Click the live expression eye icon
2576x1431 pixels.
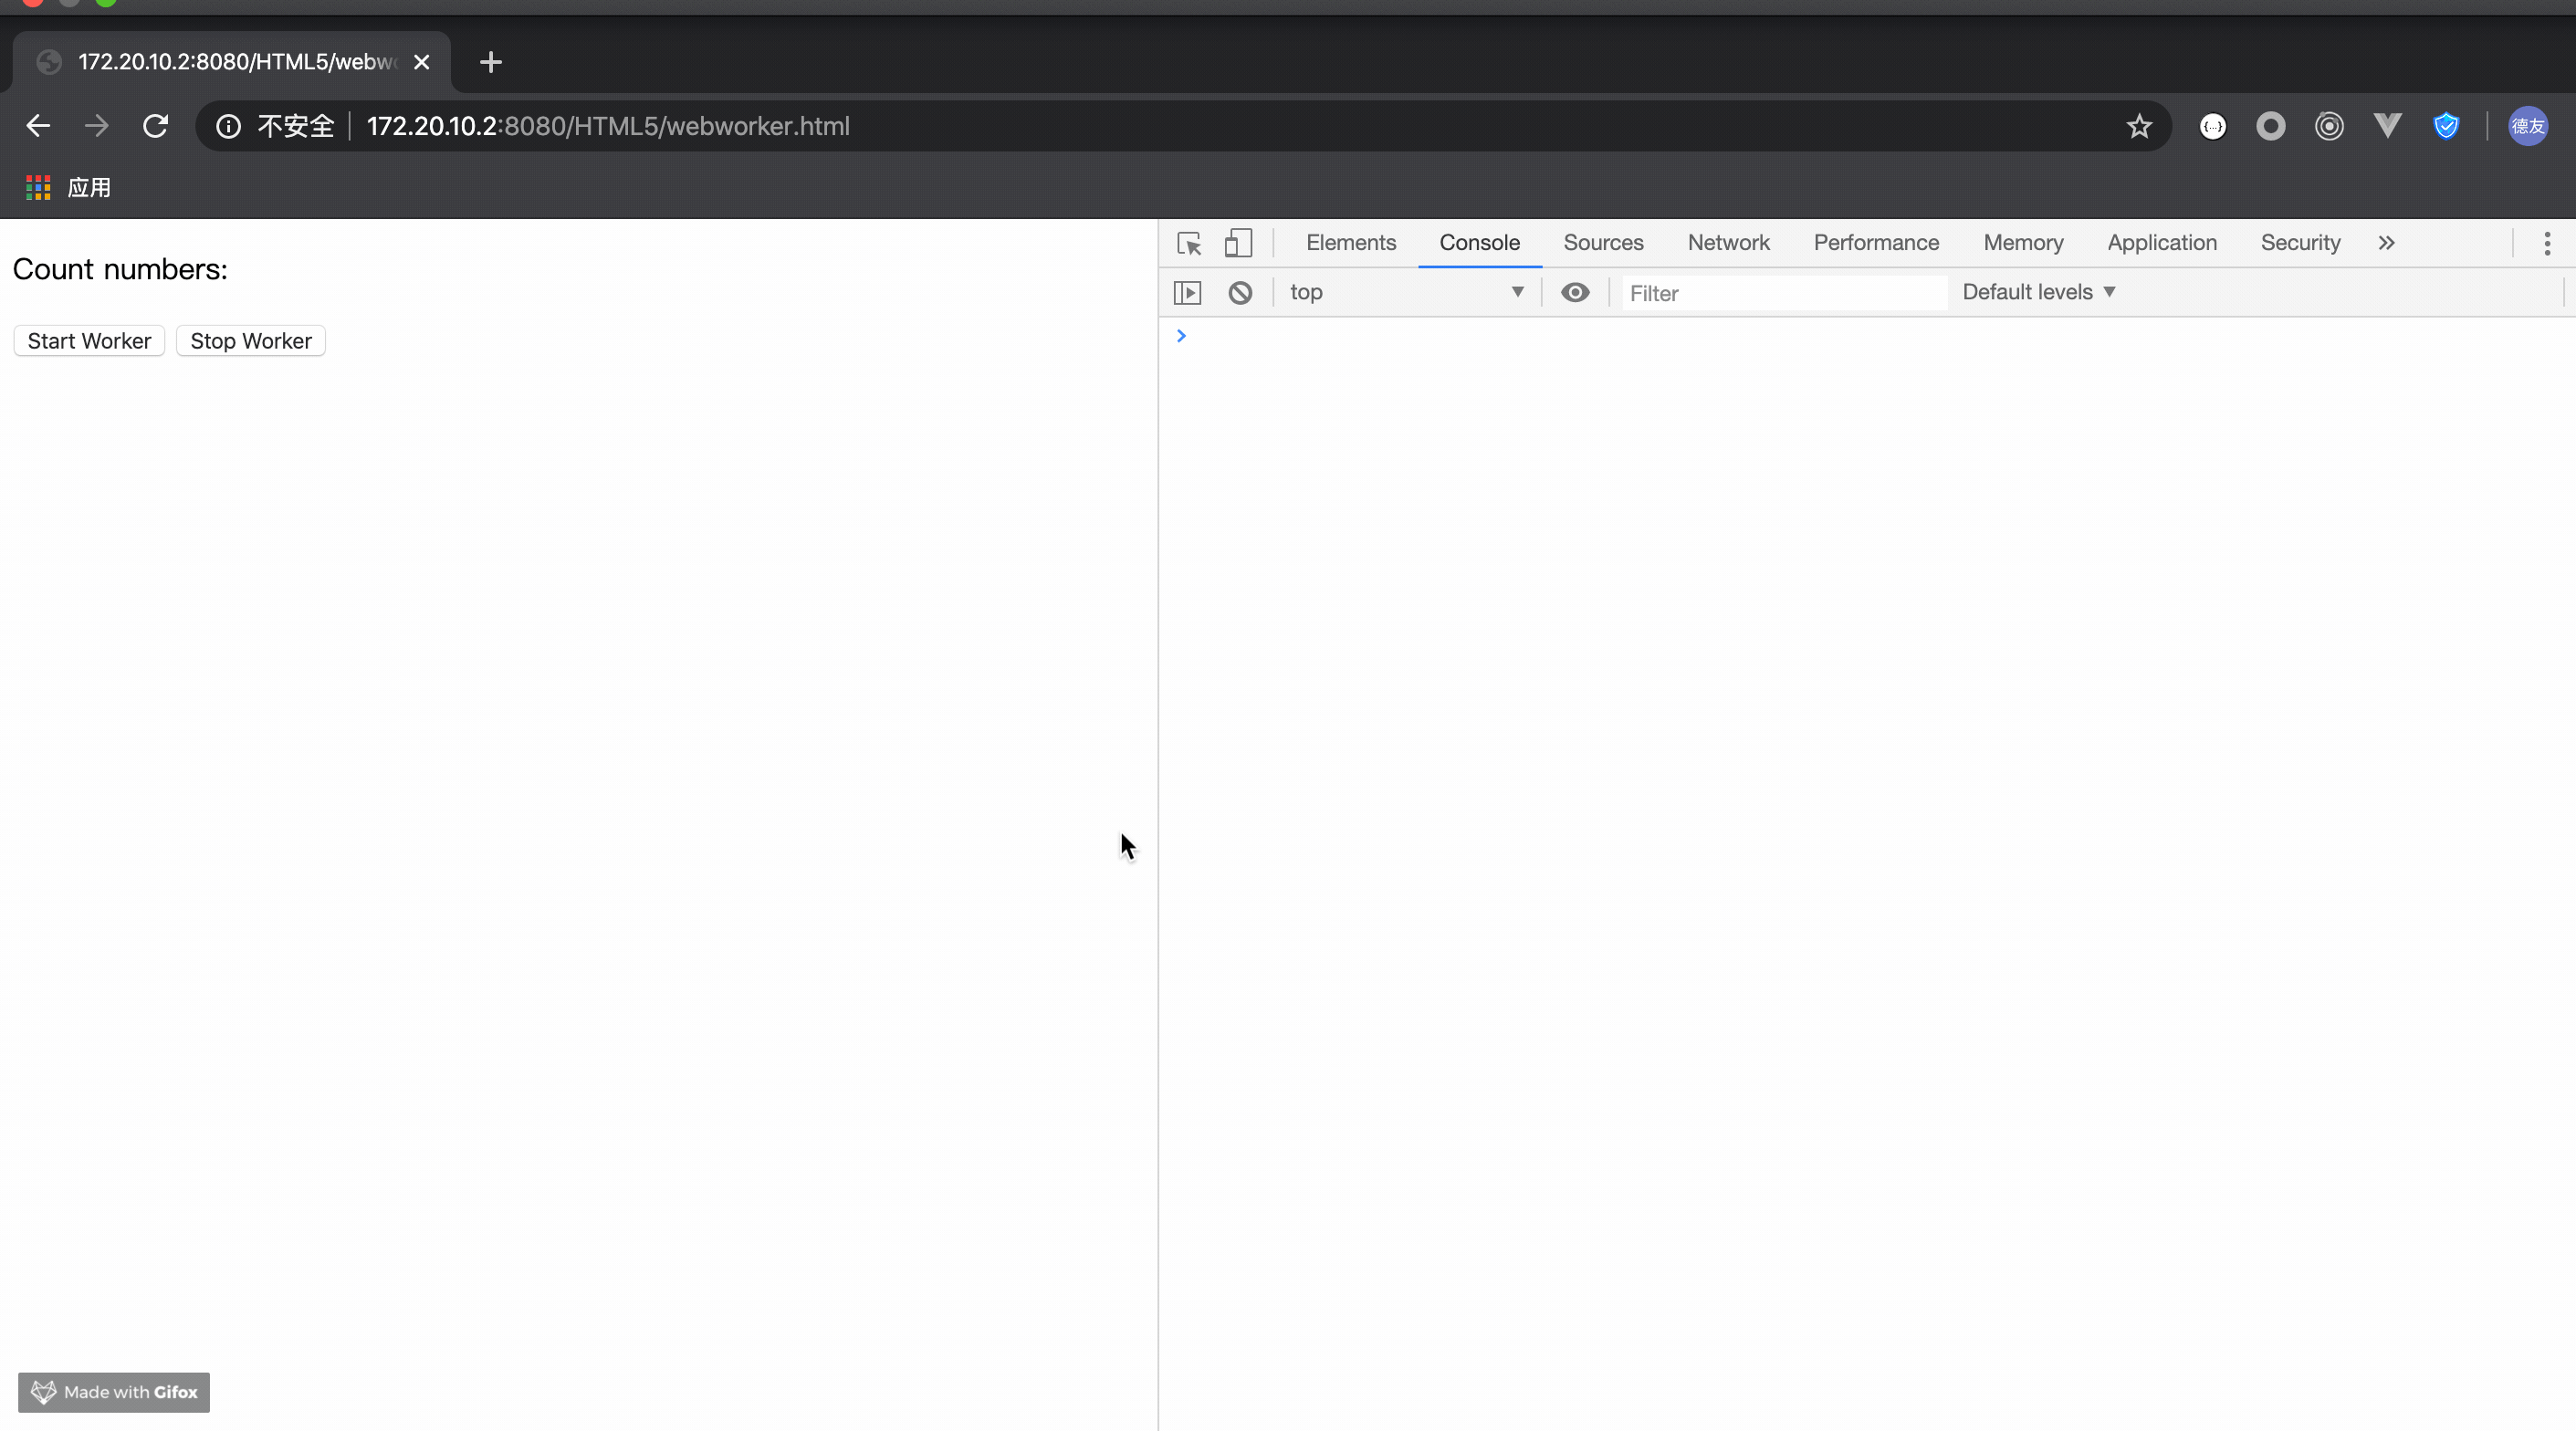click(x=1575, y=293)
